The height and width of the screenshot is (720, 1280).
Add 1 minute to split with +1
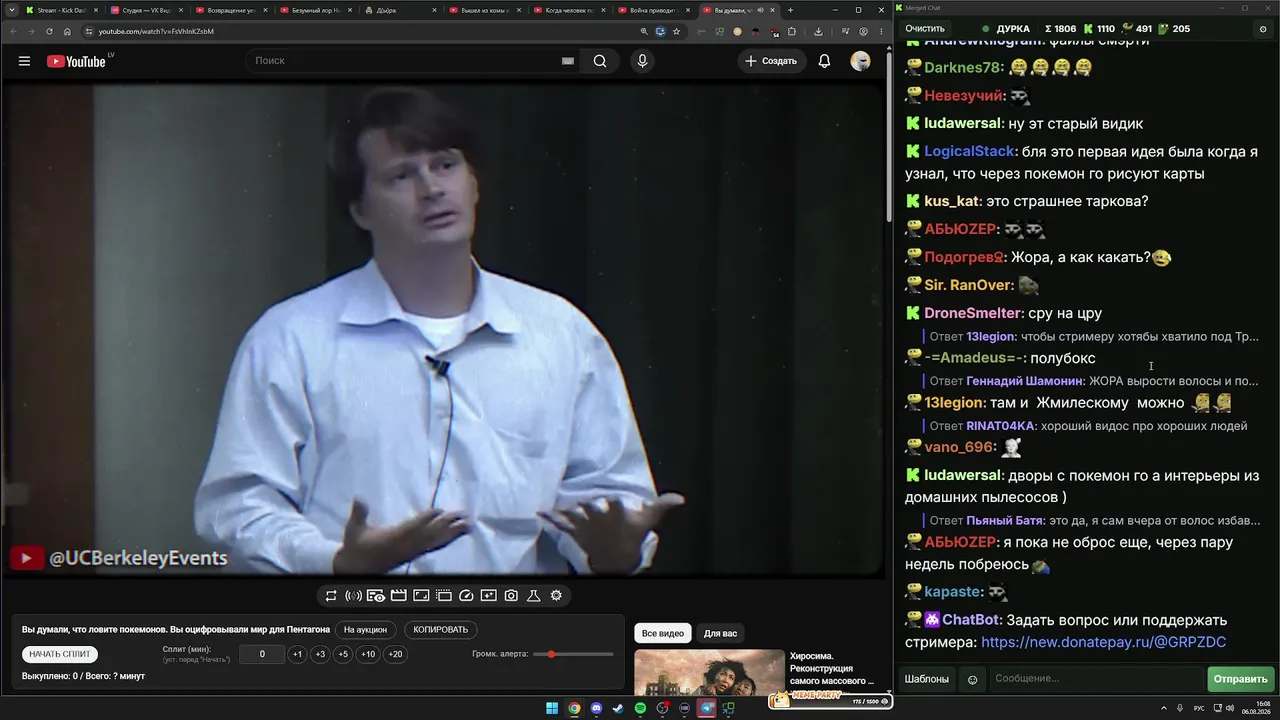pos(297,654)
